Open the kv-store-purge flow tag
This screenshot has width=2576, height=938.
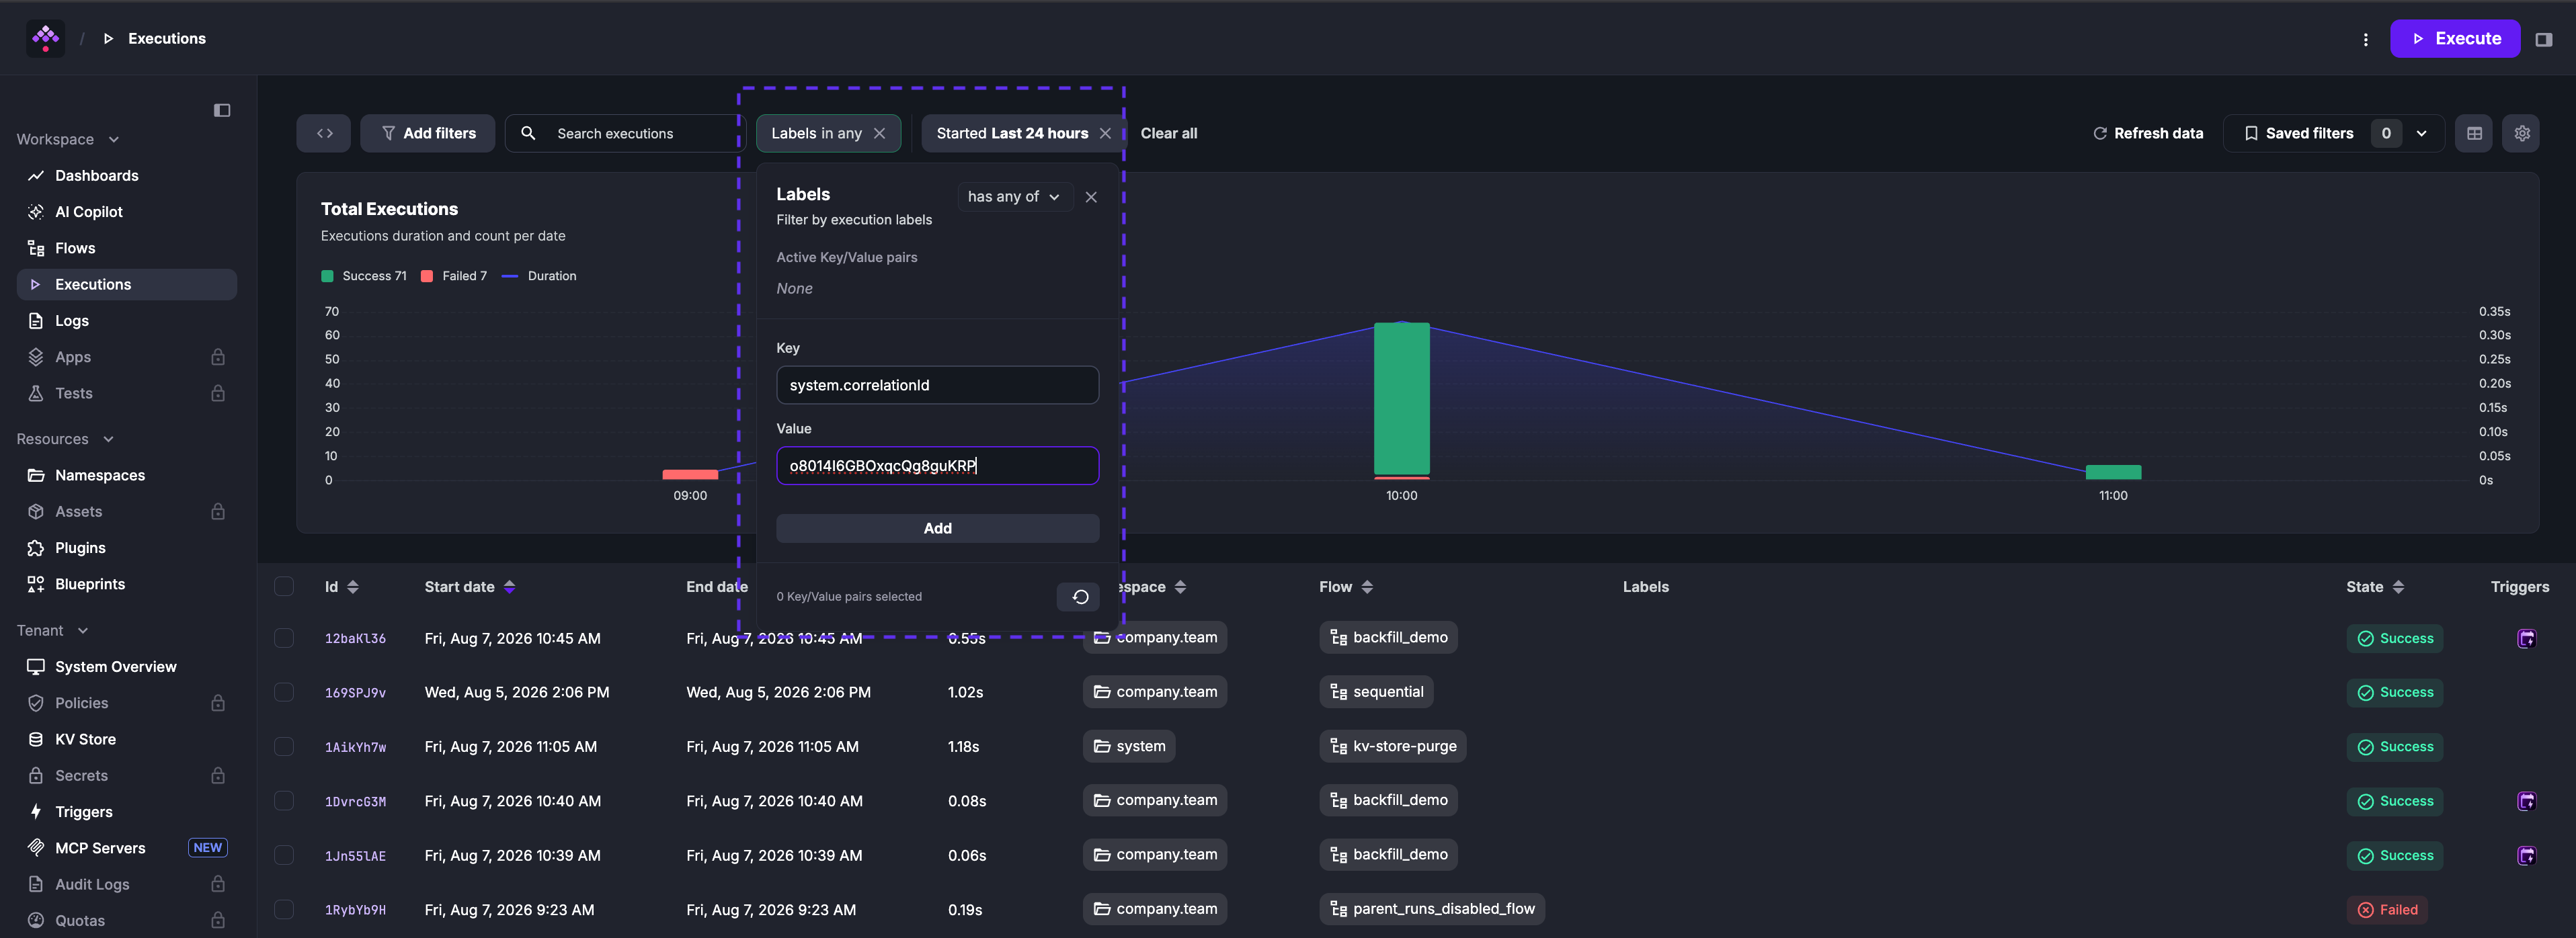(x=1392, y=746)
